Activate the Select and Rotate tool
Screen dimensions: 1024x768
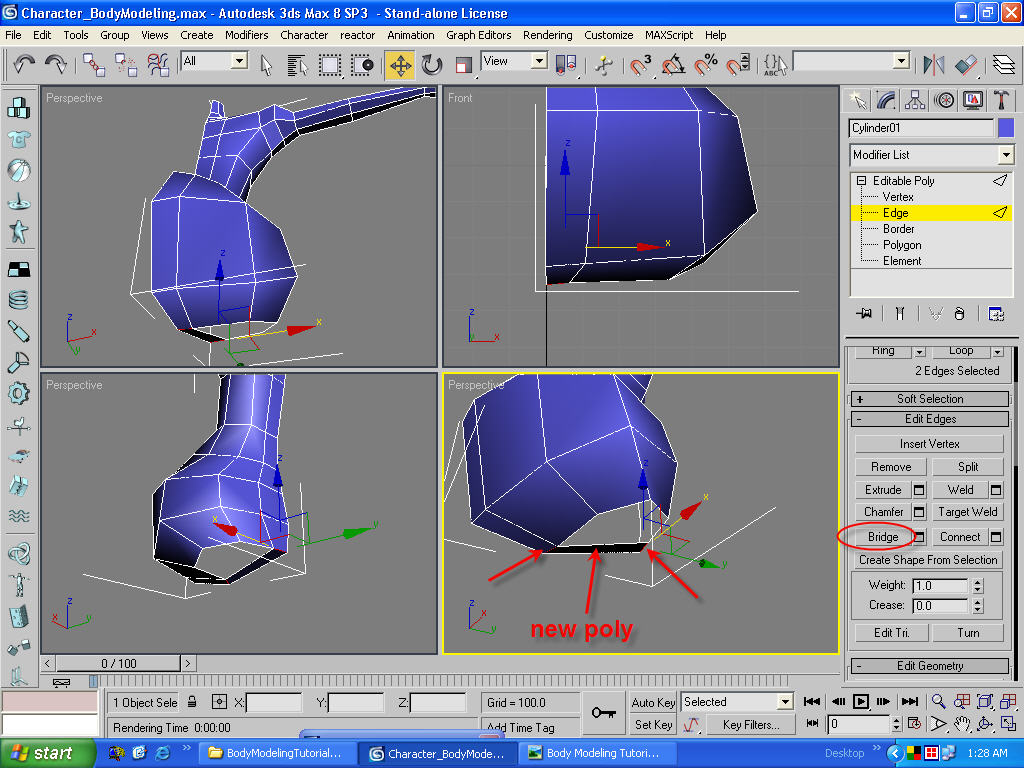(432, 65)
